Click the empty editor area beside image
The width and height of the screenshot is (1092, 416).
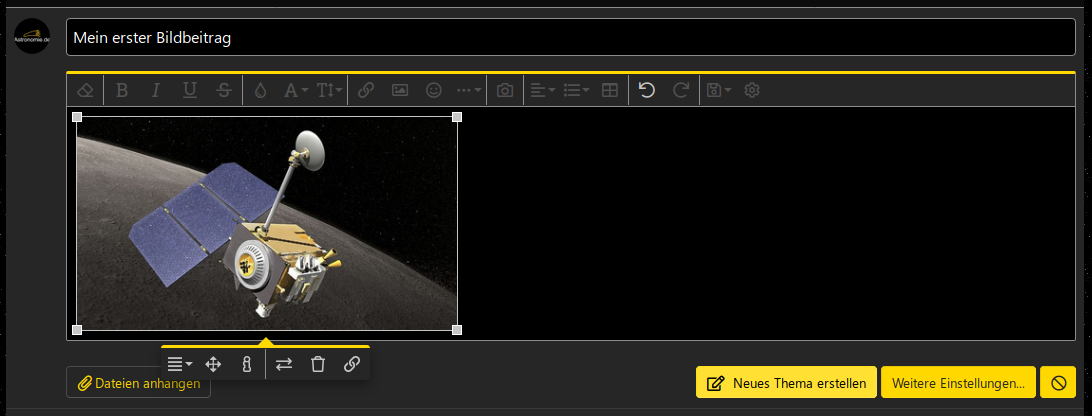pyautogui.click(x=766, y=223)
